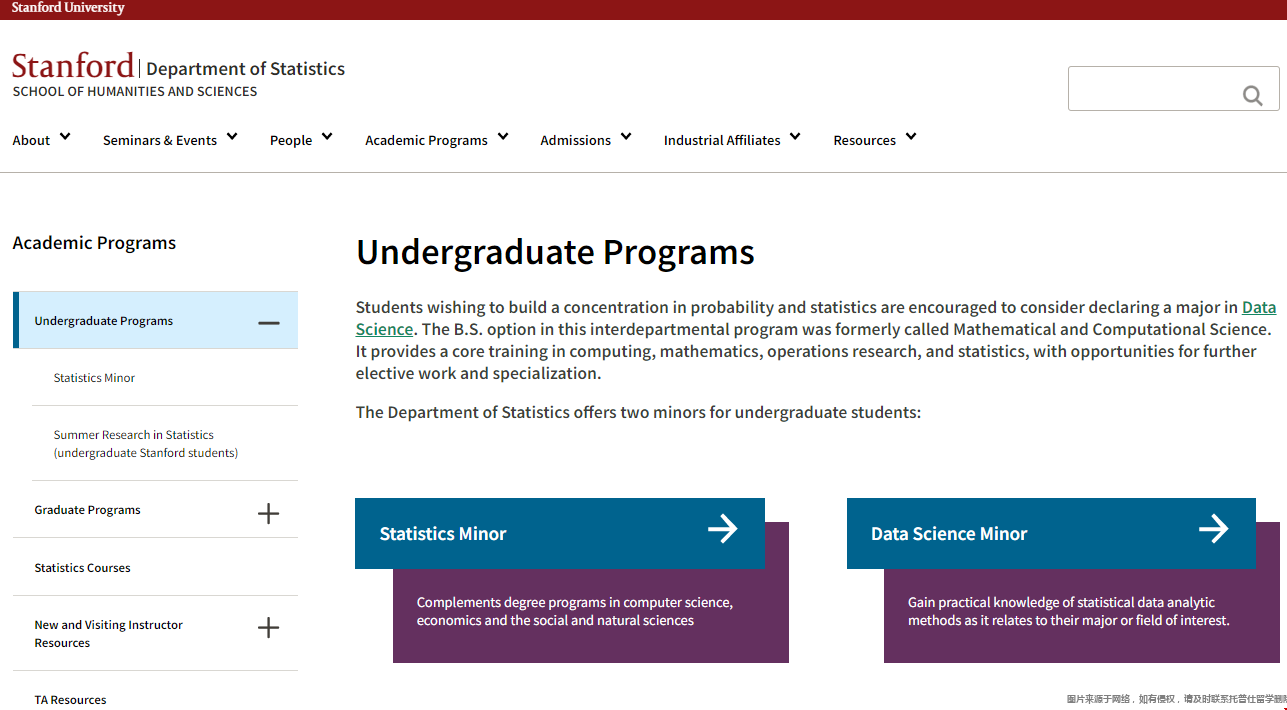Open the Stanford logo homepage link

click(x=73, y=66)
